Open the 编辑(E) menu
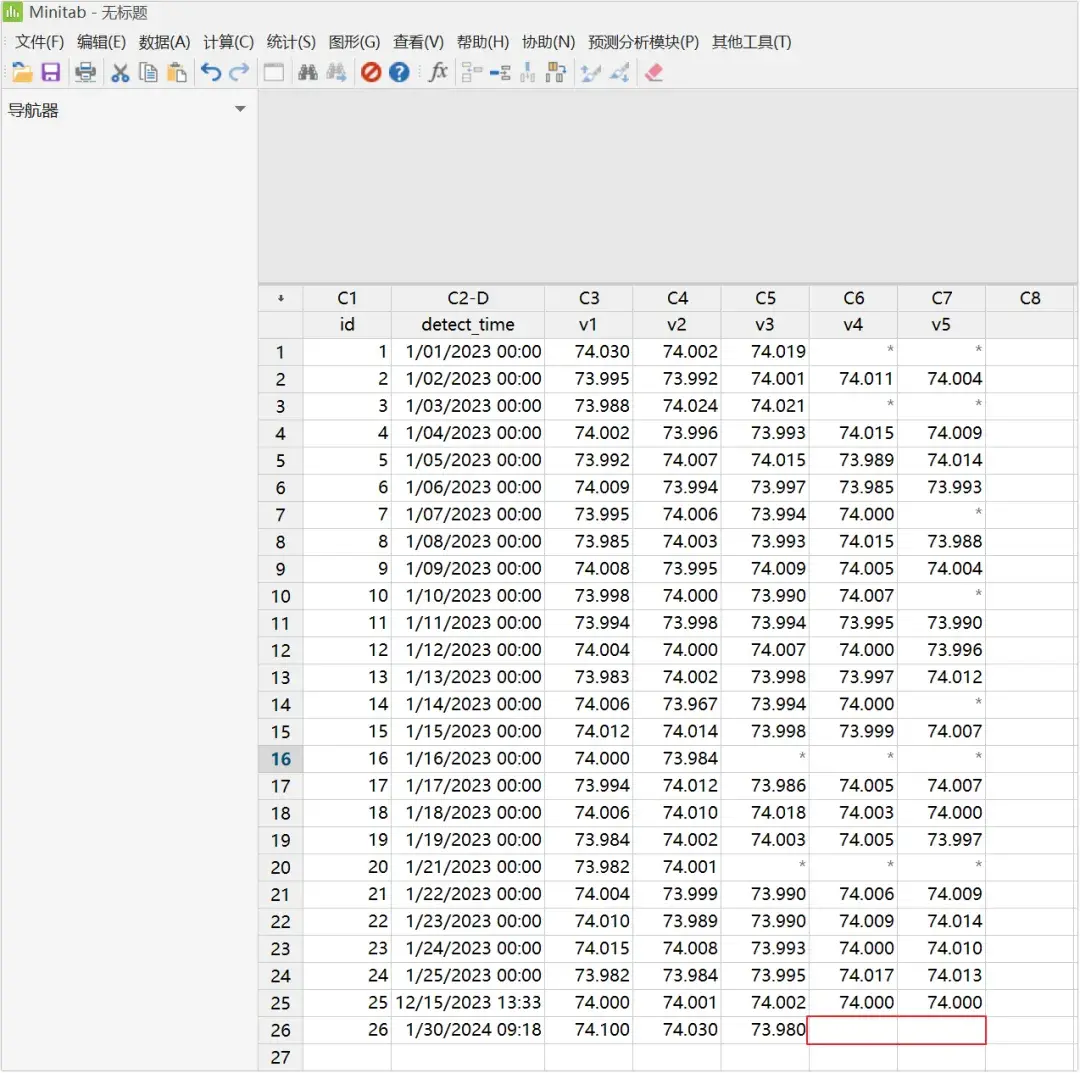This screenshot has height=1073, width=1080. click(101, 42)
